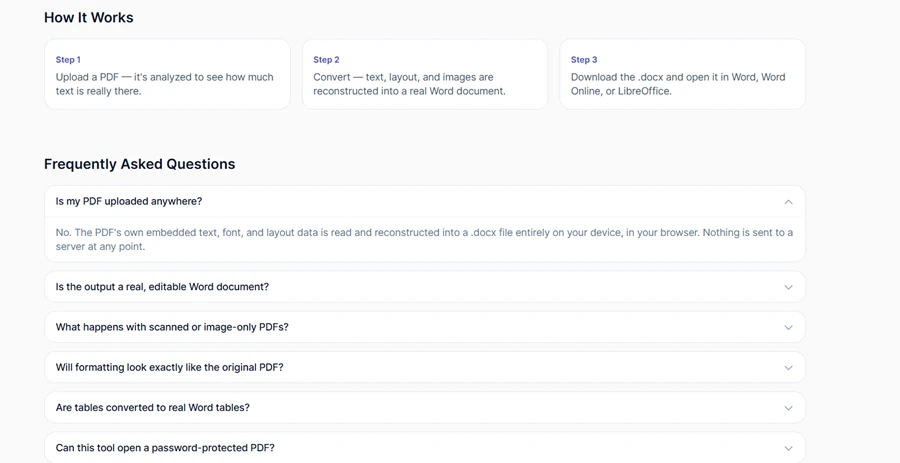Click 'Are tables converted to real Word tables?' text

coord(153,408)
